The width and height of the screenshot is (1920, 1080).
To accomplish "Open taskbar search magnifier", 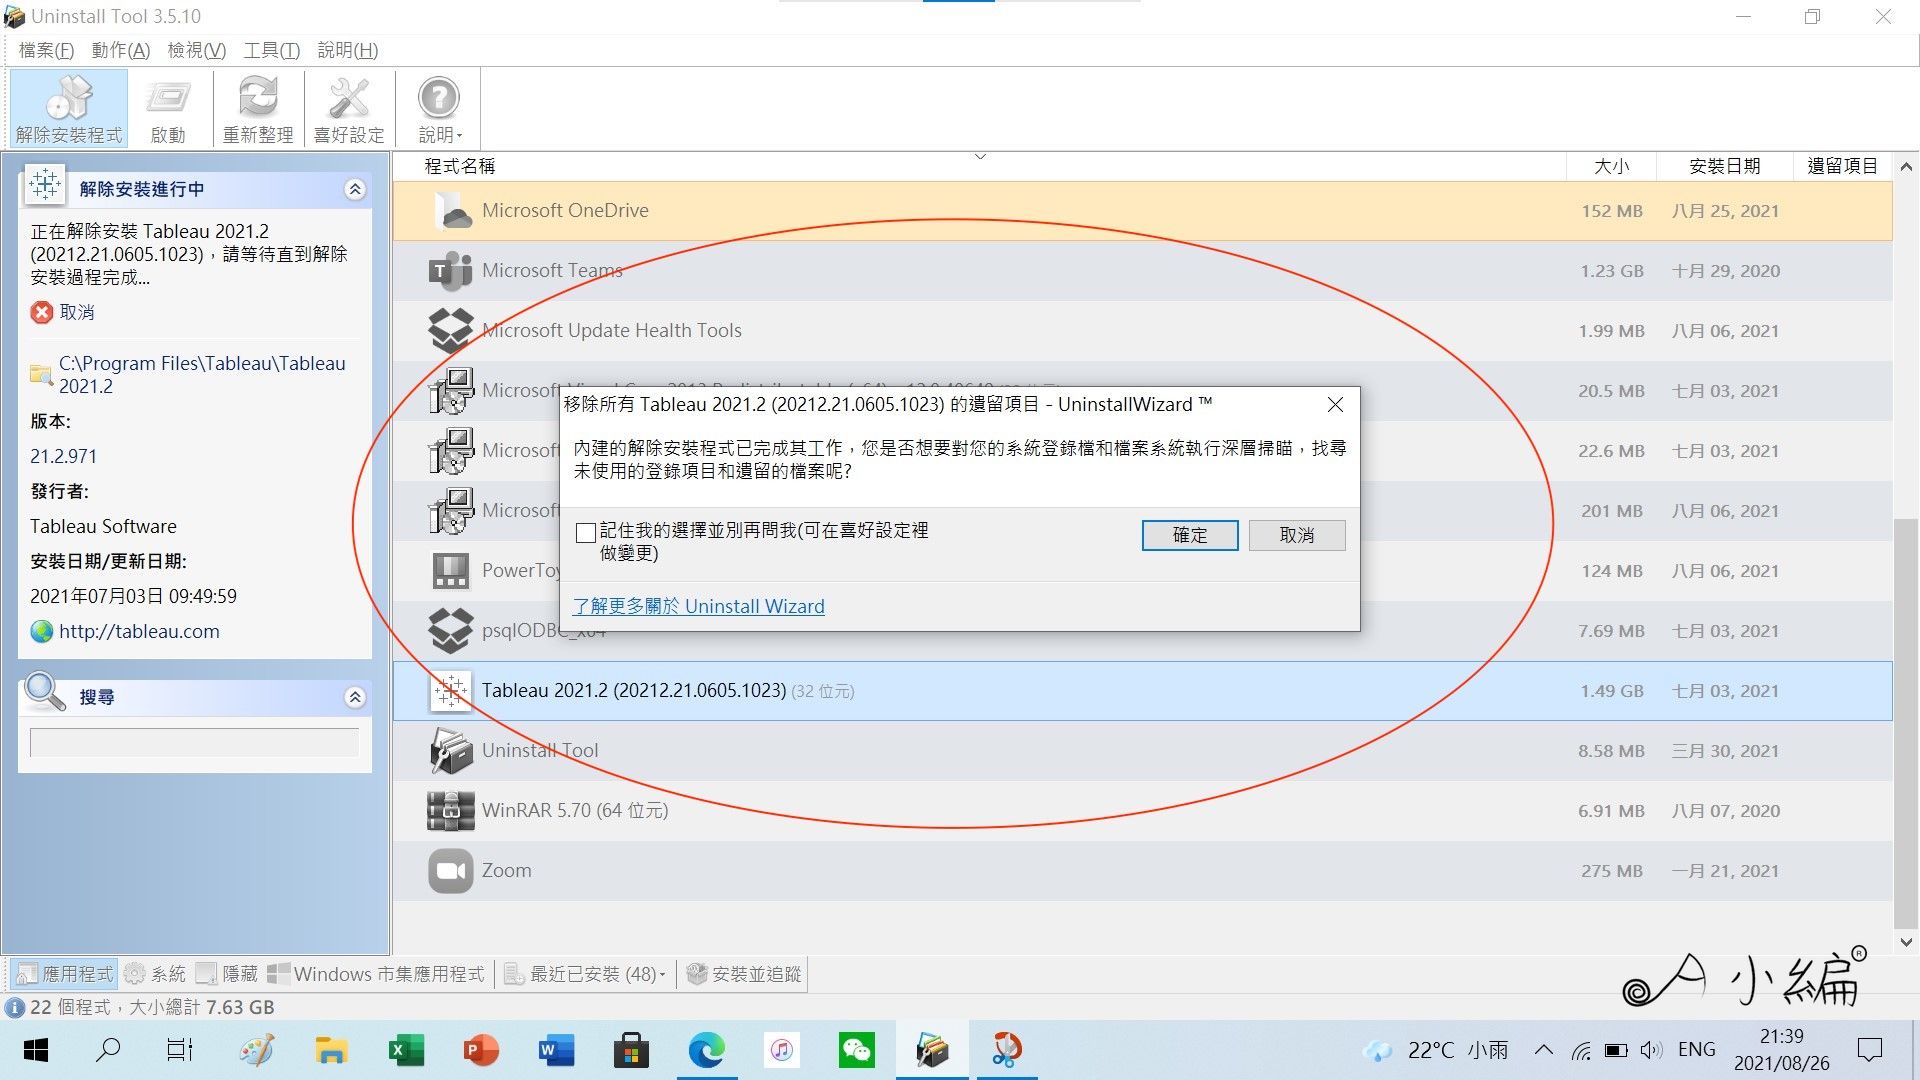I will pyautogui.click(x=108, y=1050).
